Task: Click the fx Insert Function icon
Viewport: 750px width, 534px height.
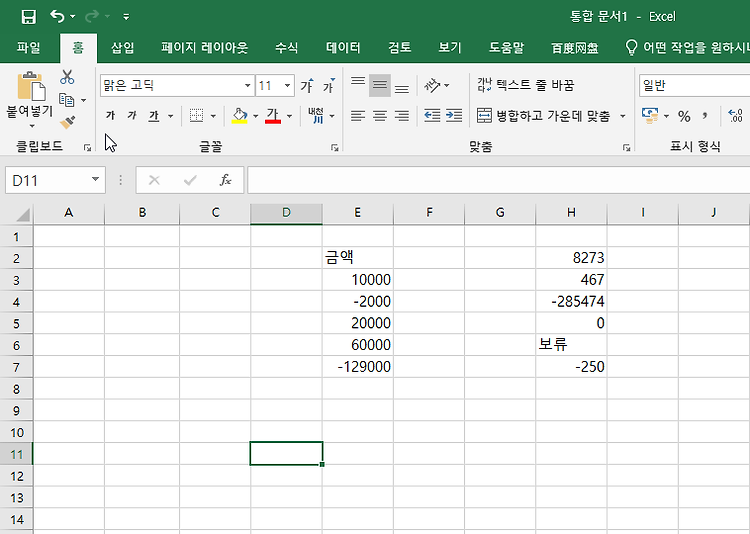Action: tap(225, 180)
